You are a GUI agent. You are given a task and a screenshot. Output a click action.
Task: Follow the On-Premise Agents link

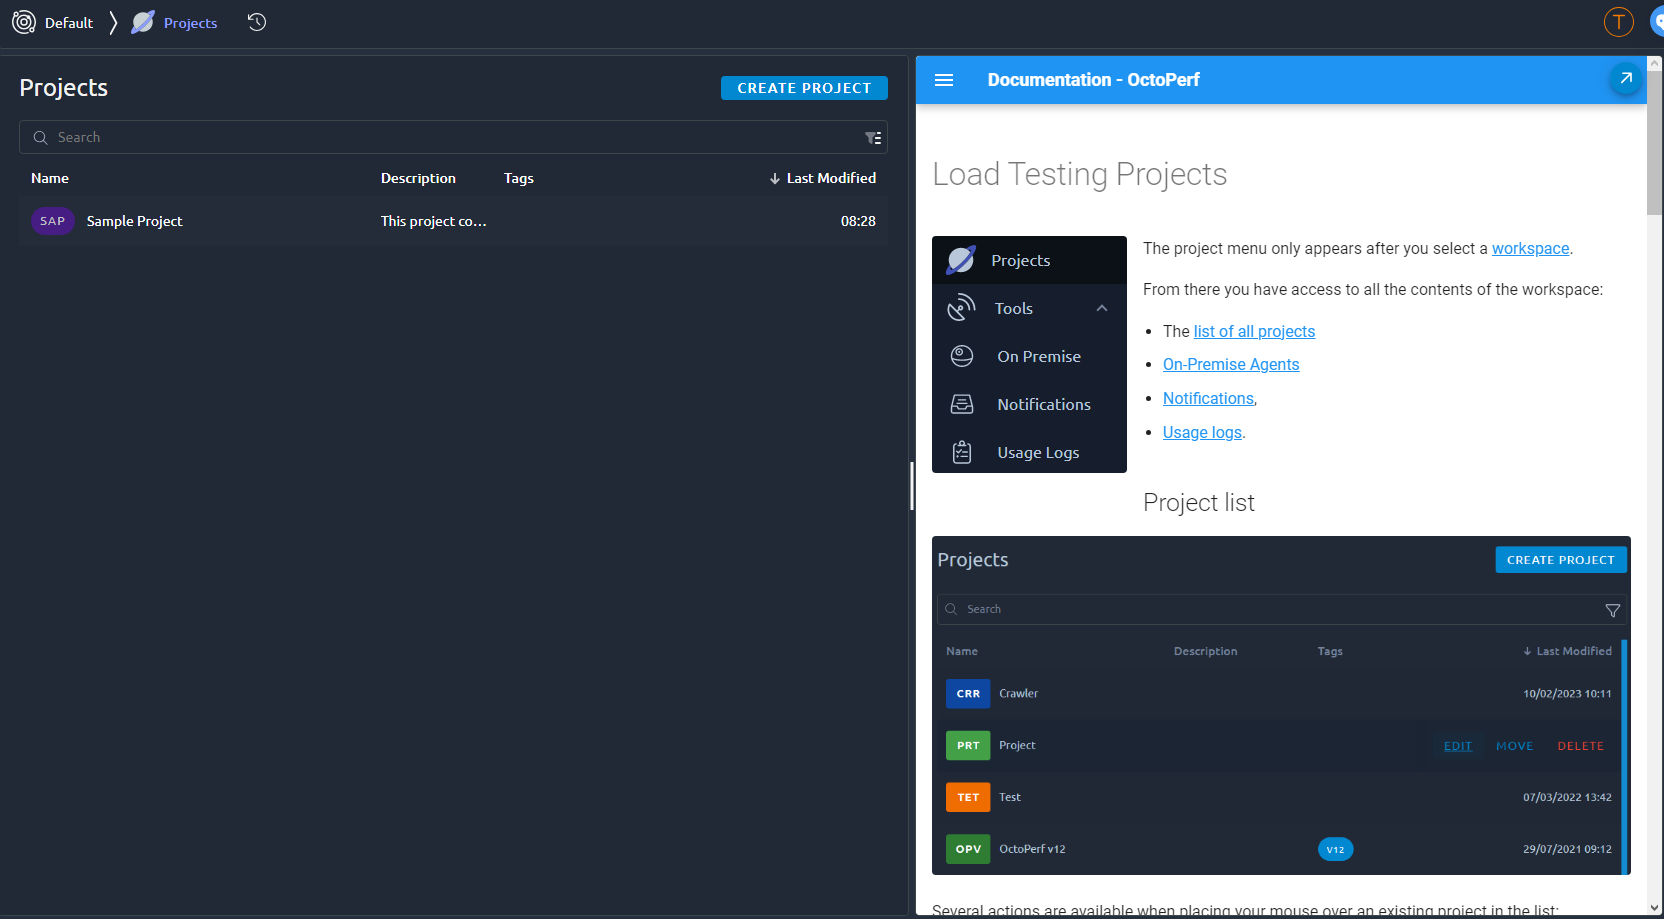point(1231,364)
